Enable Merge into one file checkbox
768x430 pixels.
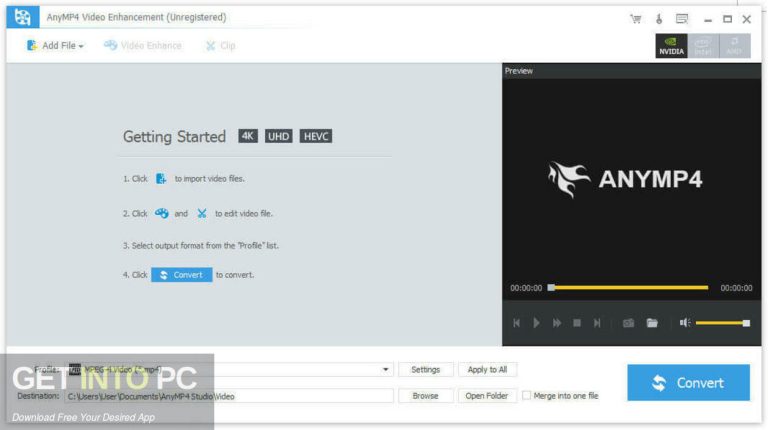[x=527, y=395]
